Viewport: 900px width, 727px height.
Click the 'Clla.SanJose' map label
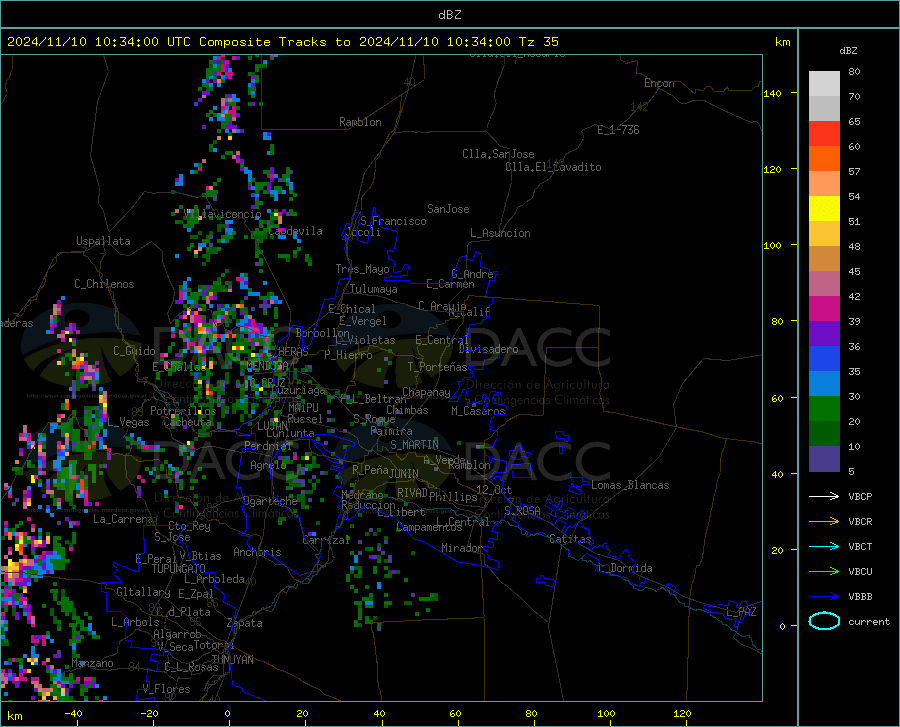(498, 154)
